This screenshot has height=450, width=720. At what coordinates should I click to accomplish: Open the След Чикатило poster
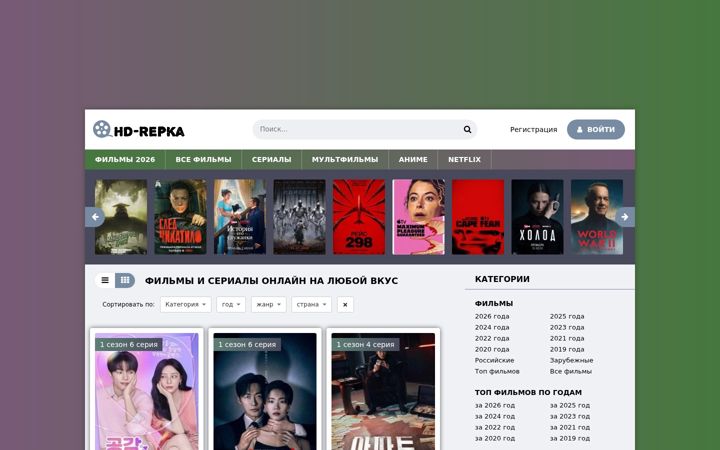(x=180, y=217)
